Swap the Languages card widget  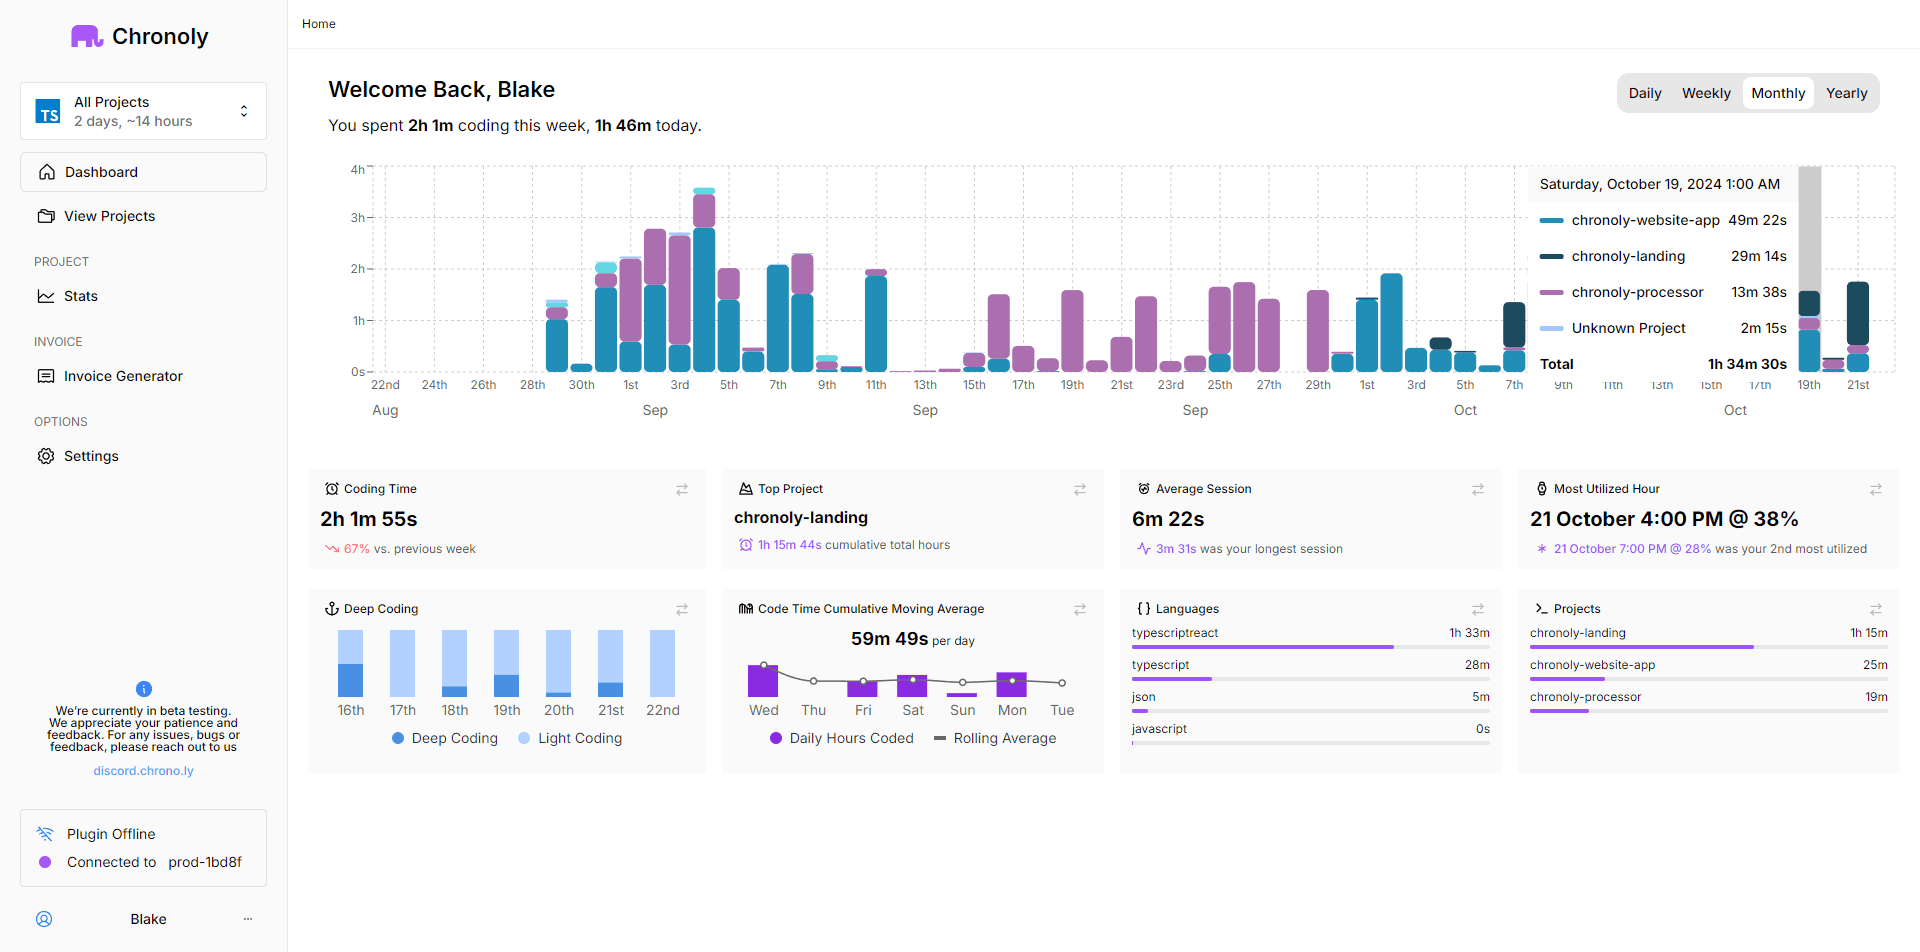point(1478,610)
